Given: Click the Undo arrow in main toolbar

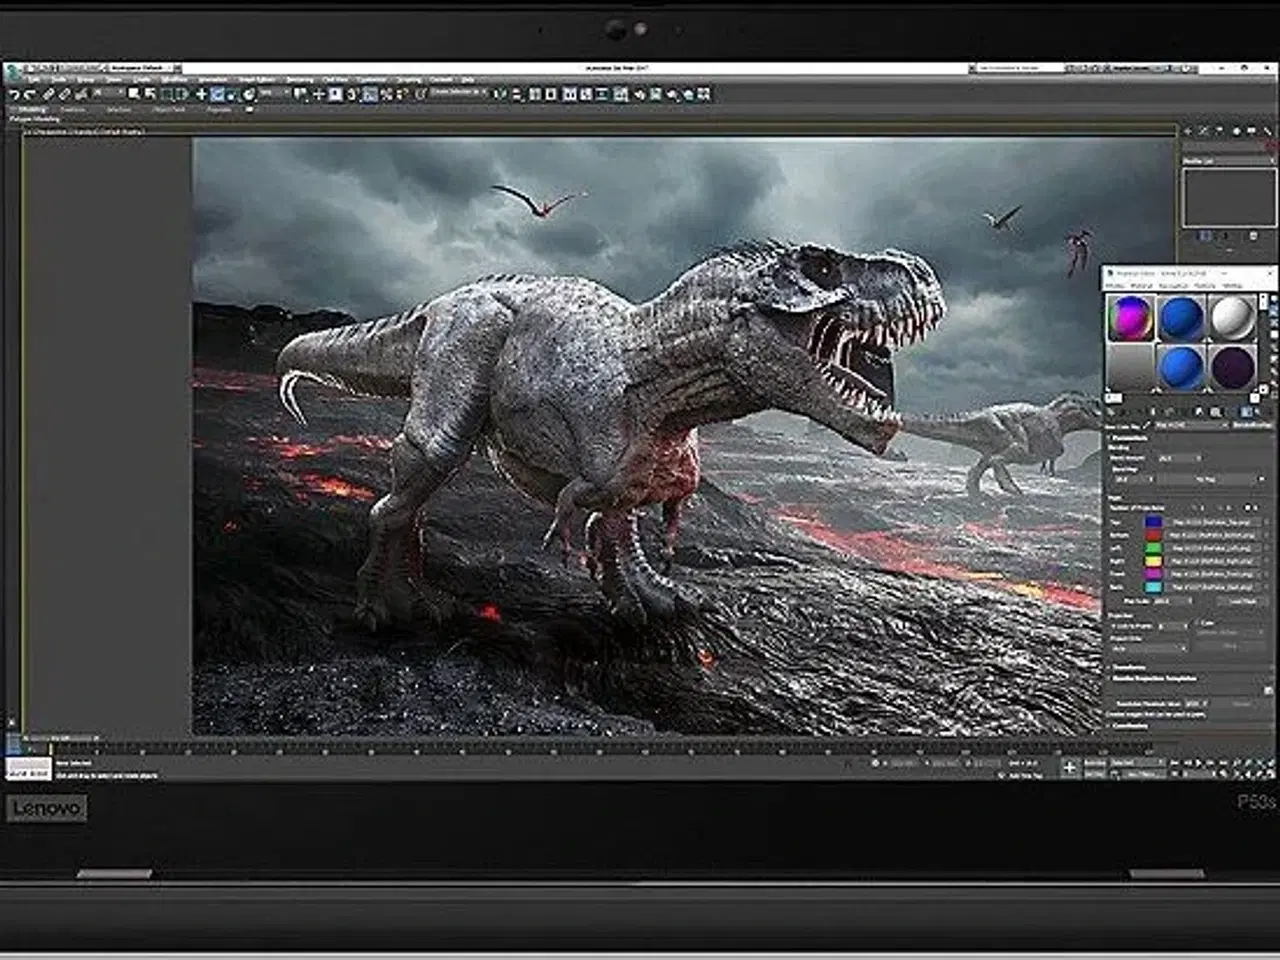Looking at the screenshot, I should pyautogui.click(x=14, y=94).
